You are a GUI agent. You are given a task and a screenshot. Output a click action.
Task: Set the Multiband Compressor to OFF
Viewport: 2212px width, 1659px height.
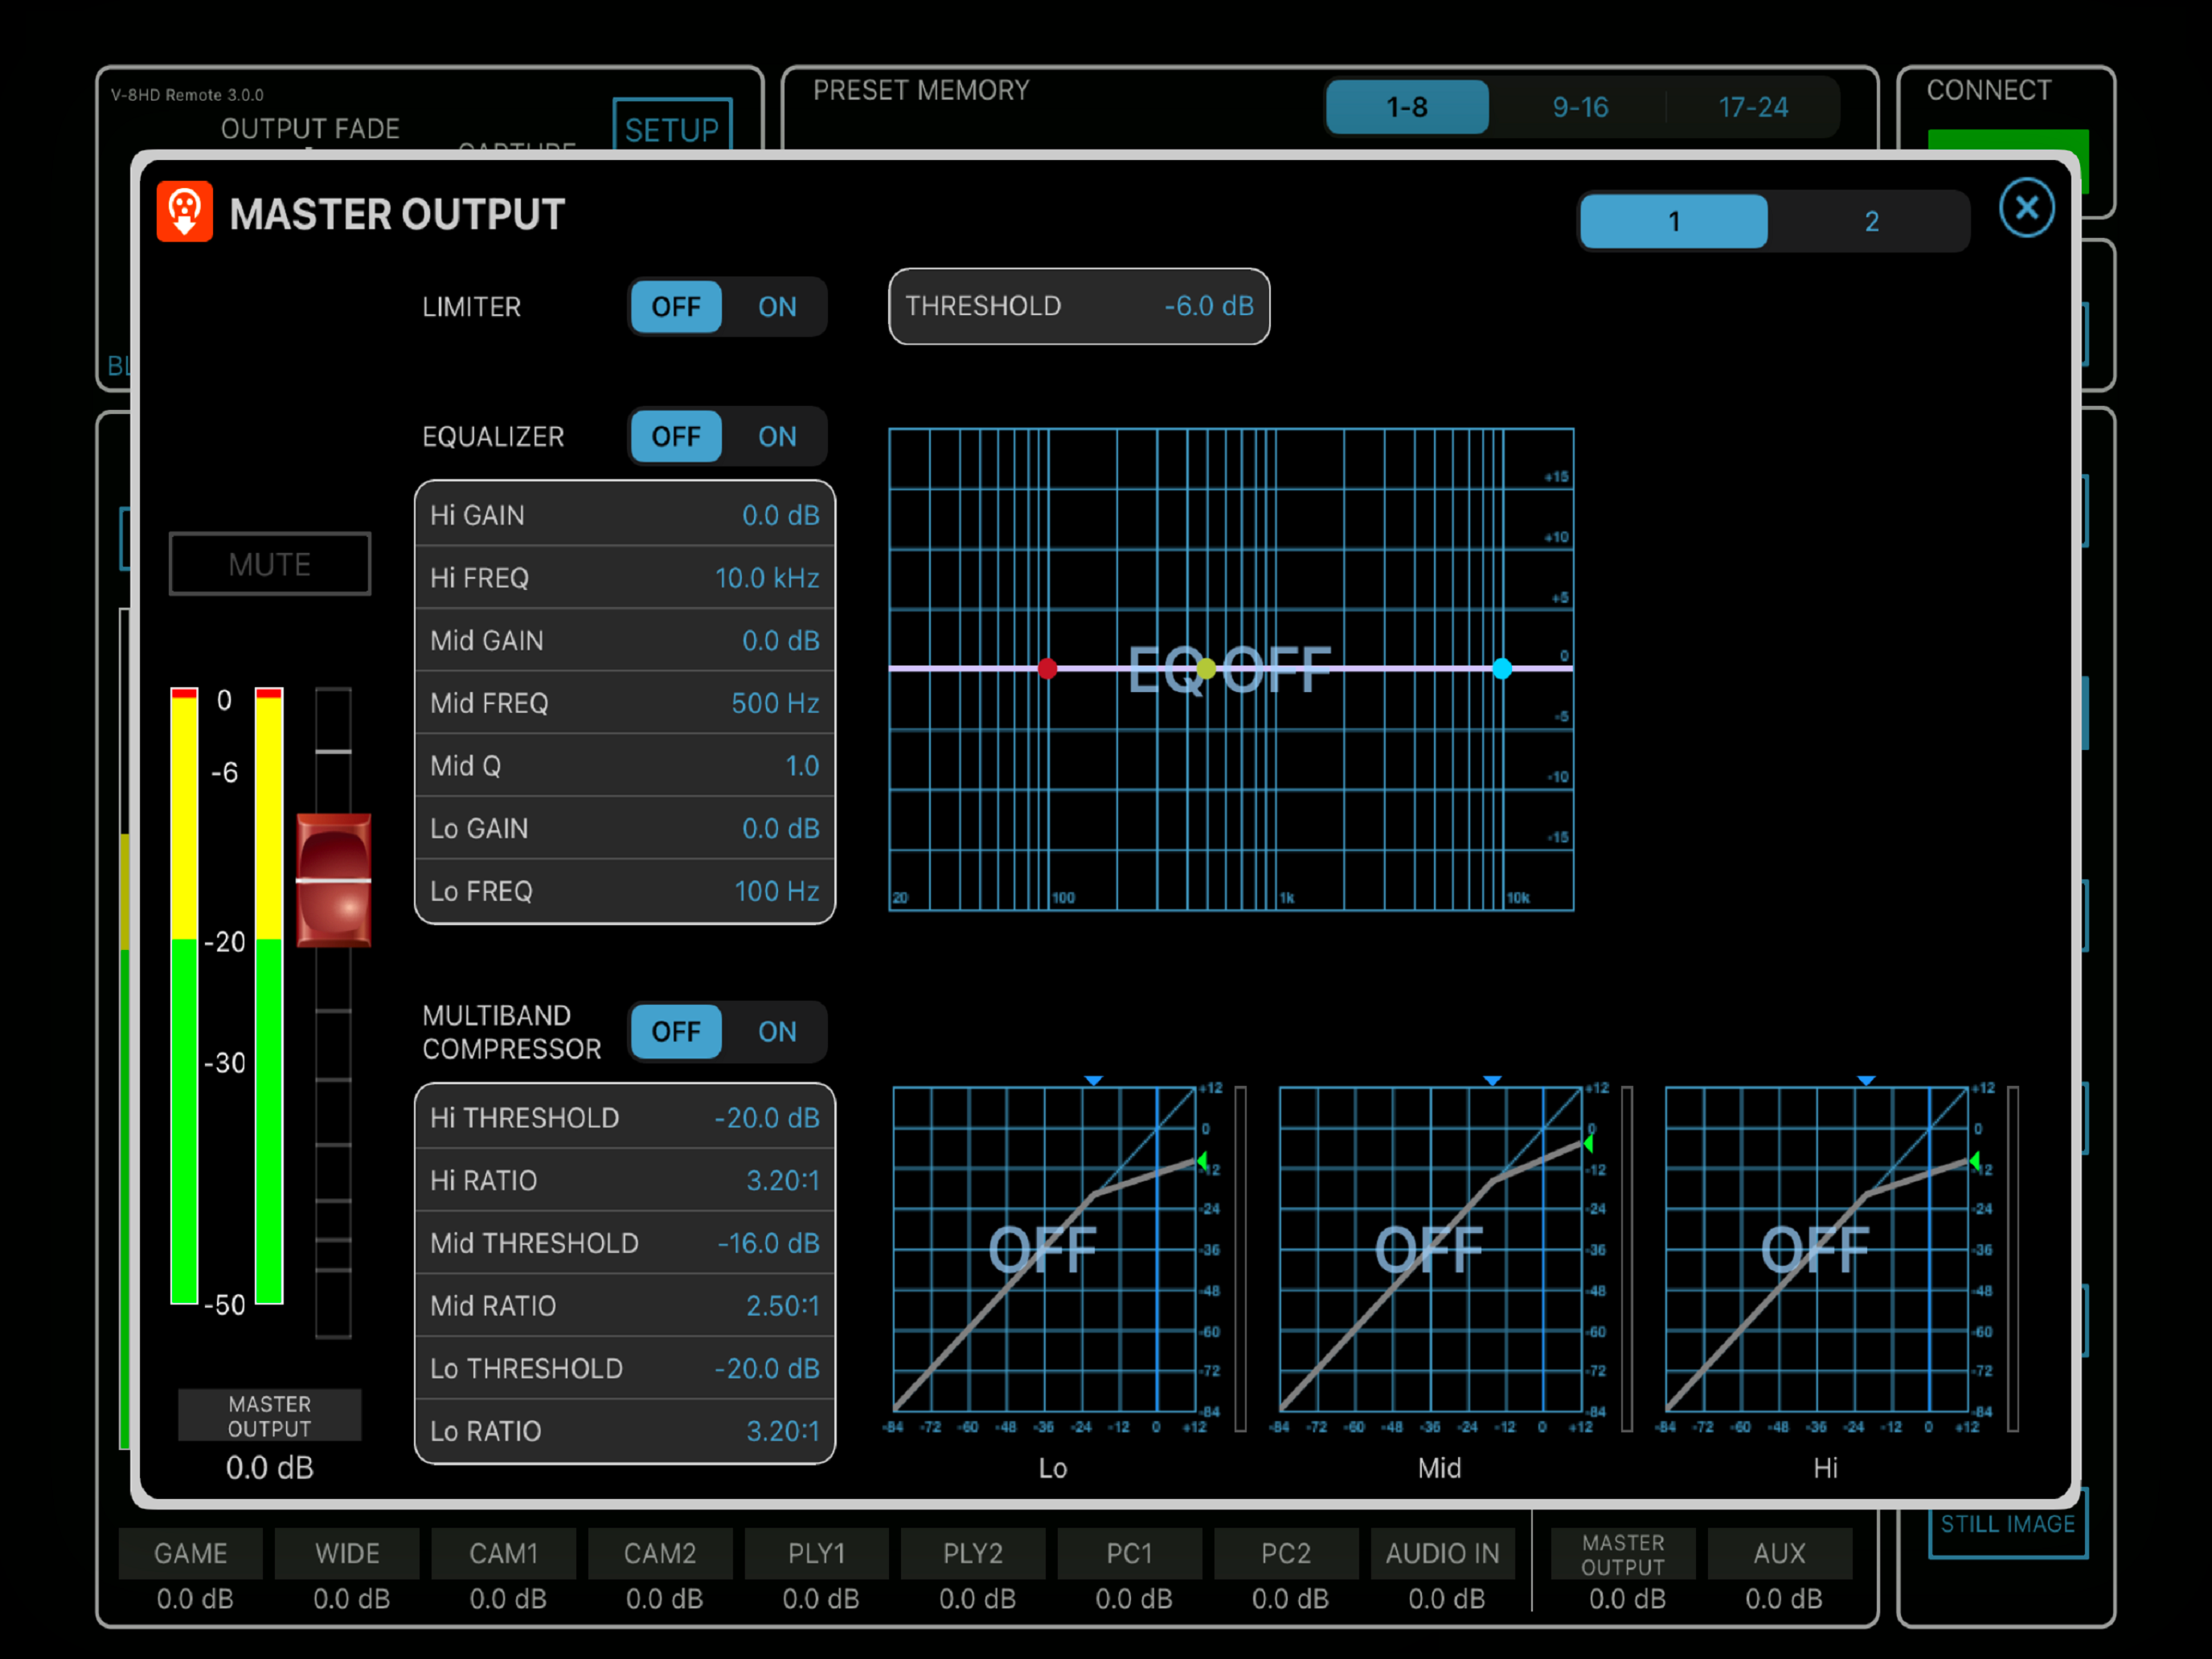[x=676, y=1032]
